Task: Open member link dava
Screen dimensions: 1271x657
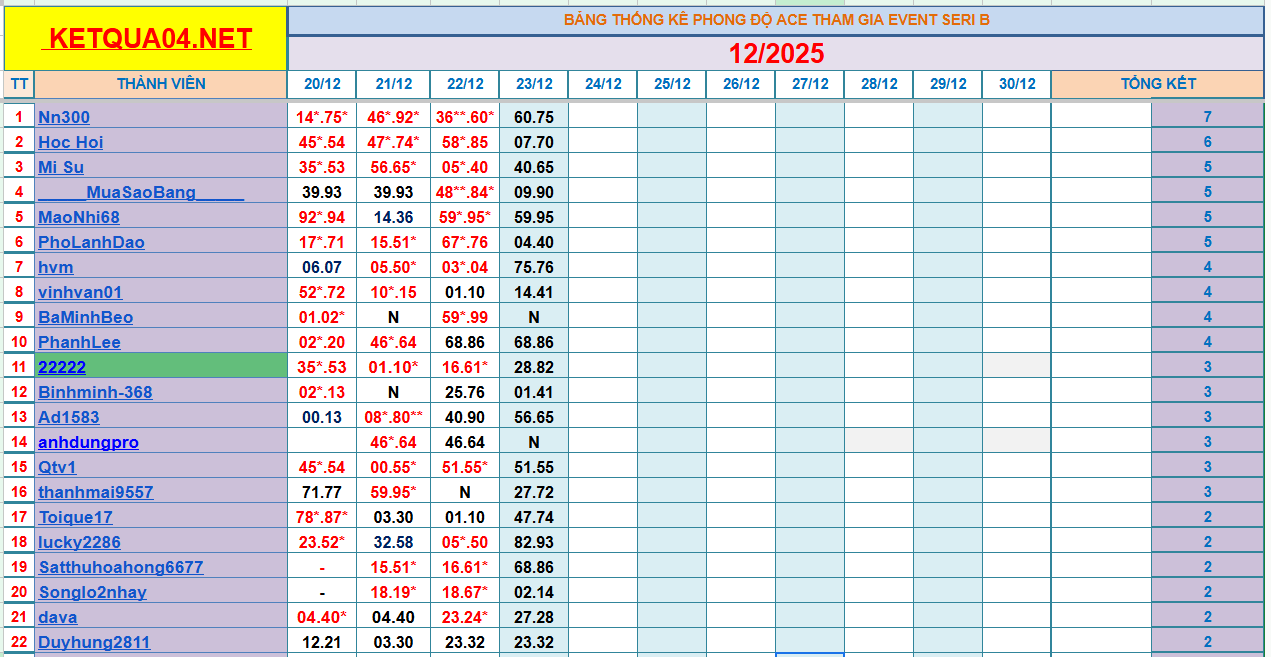Action: (58, 617)
